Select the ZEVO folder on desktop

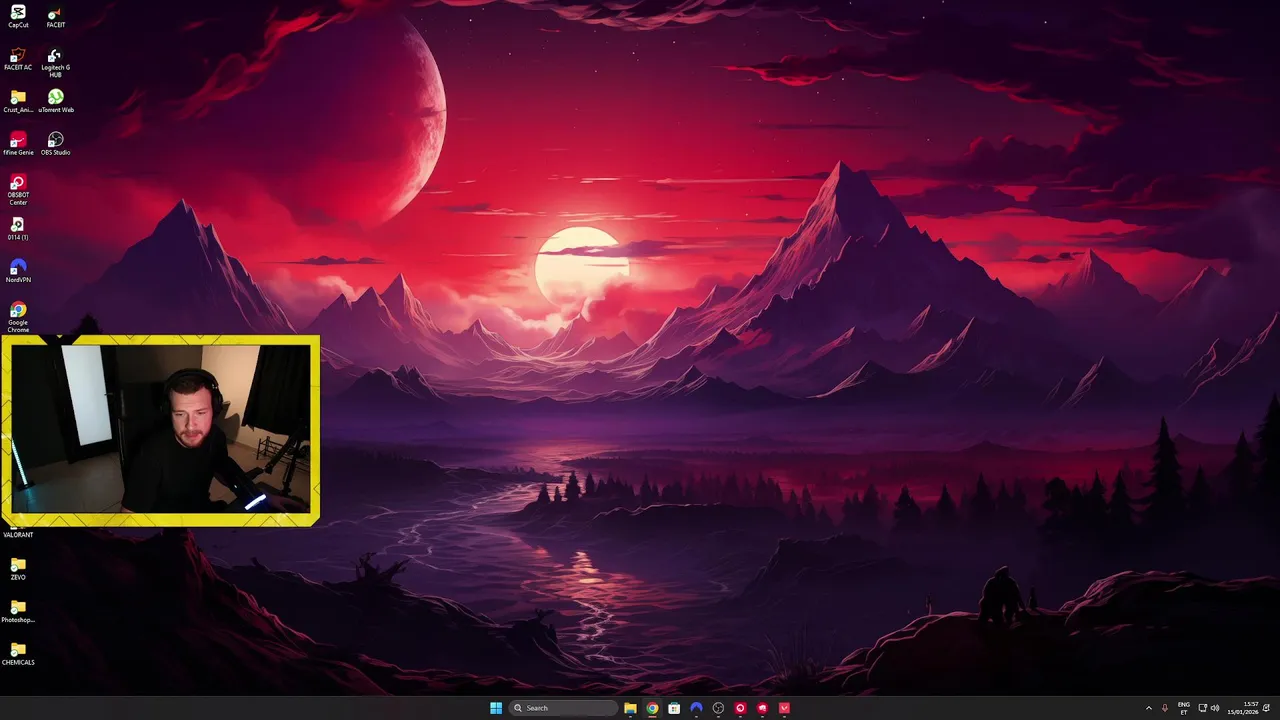click(x=18, y=569)
